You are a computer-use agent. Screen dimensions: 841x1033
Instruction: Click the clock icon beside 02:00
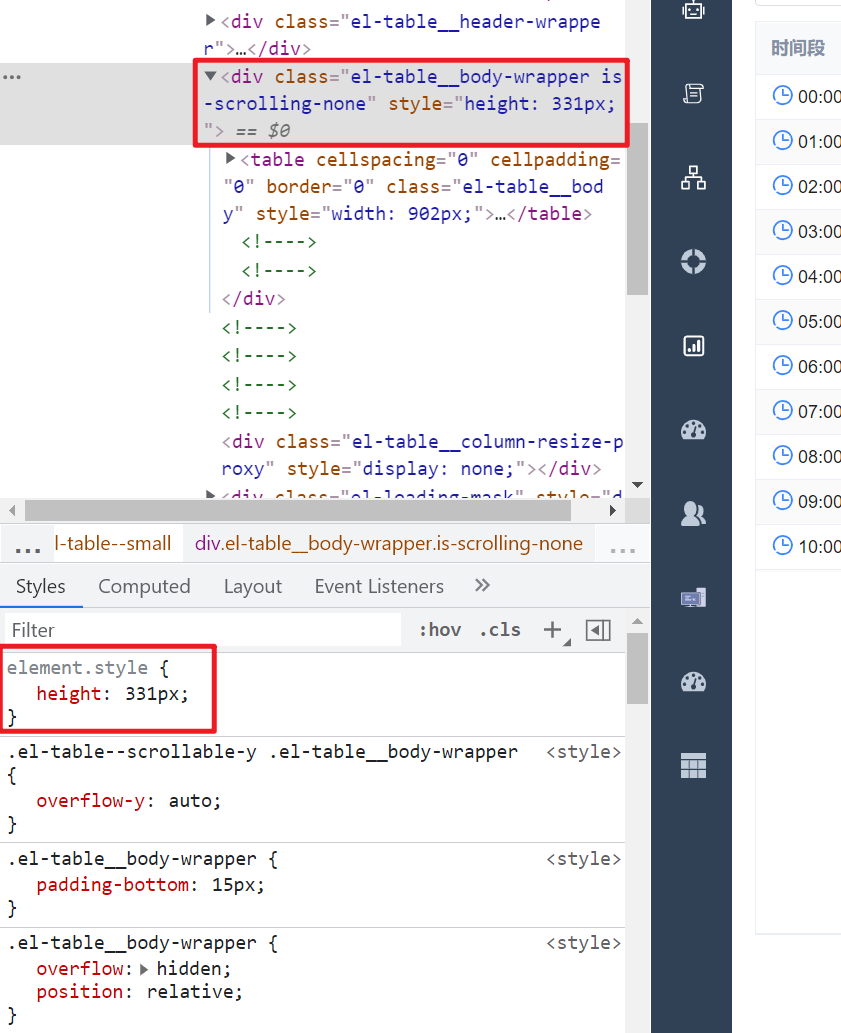coord(782,185)
